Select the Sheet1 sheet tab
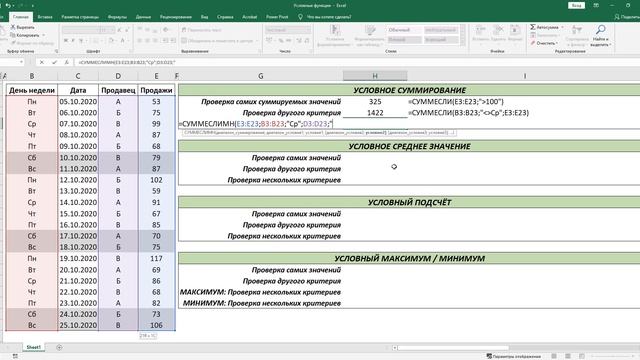The width and height of the screenshot is (640, 360). (x=33, y=347)
